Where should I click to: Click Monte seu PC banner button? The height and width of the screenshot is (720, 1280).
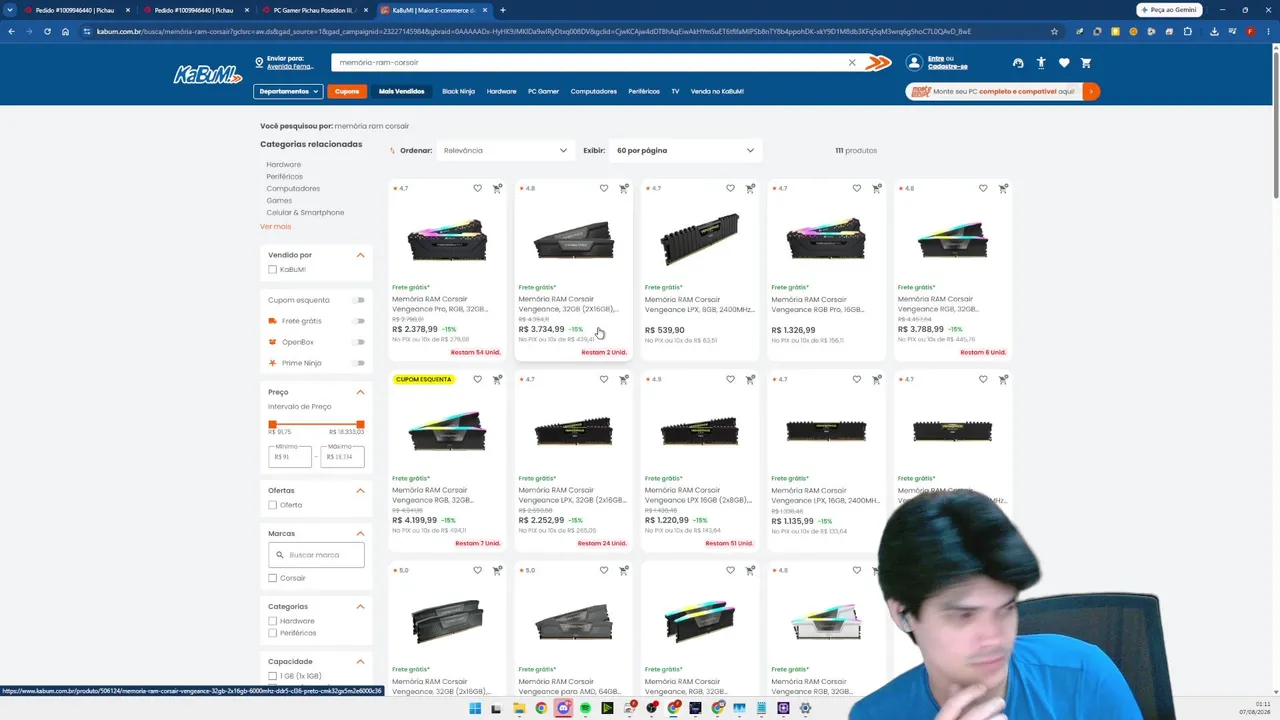(x=1002, y=91)
